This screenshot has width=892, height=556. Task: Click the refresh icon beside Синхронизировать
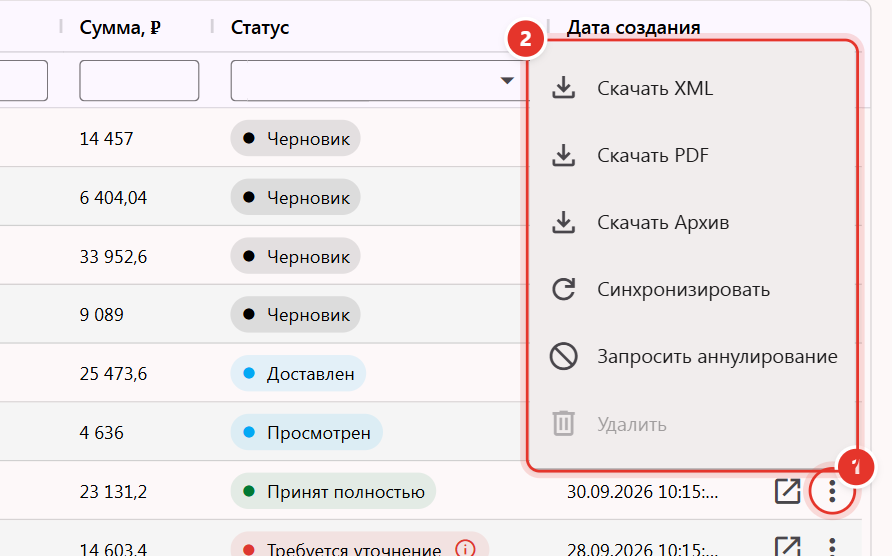pos(563,289)
